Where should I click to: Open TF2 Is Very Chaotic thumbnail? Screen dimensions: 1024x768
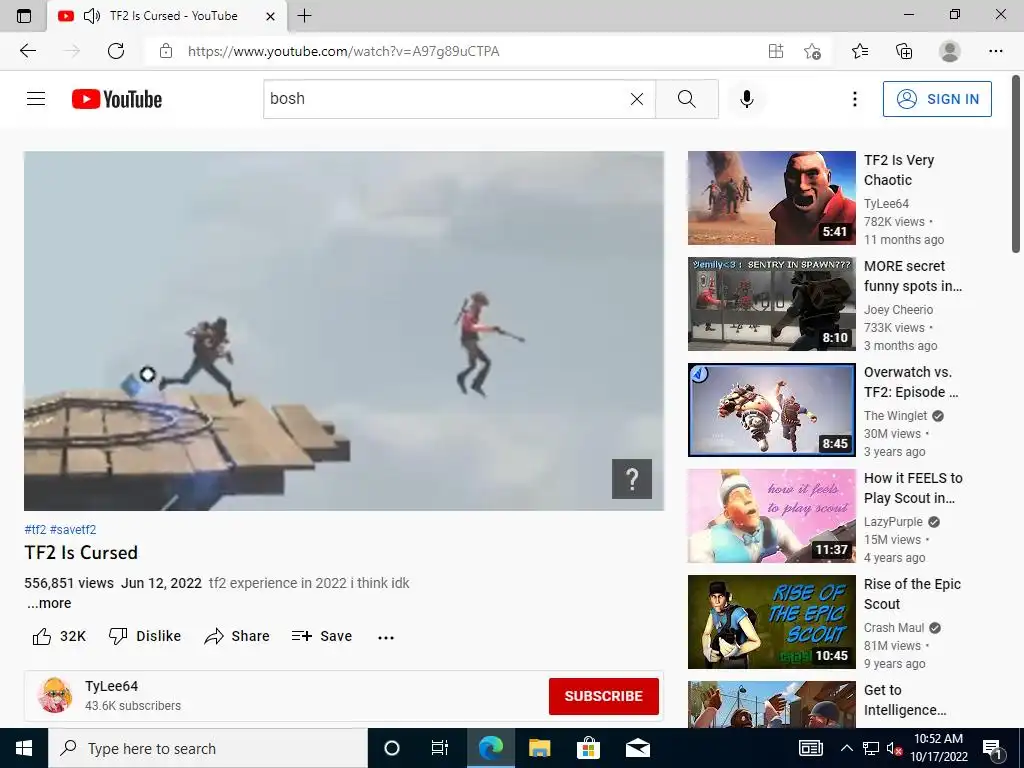[771, 198]
